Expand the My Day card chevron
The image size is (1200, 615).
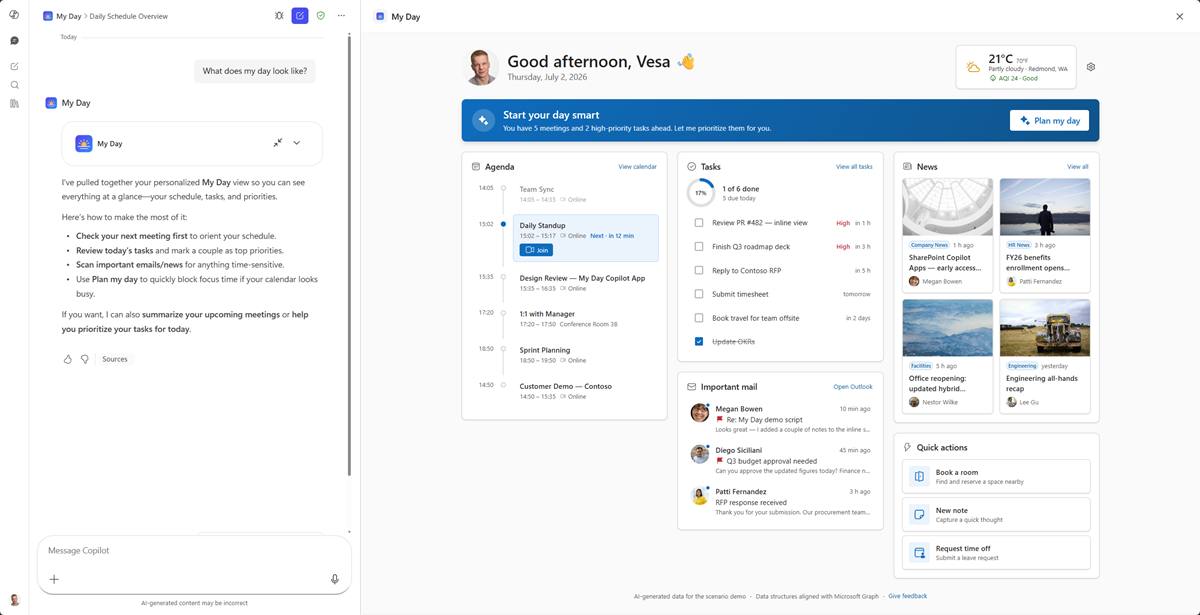(297, 143)
